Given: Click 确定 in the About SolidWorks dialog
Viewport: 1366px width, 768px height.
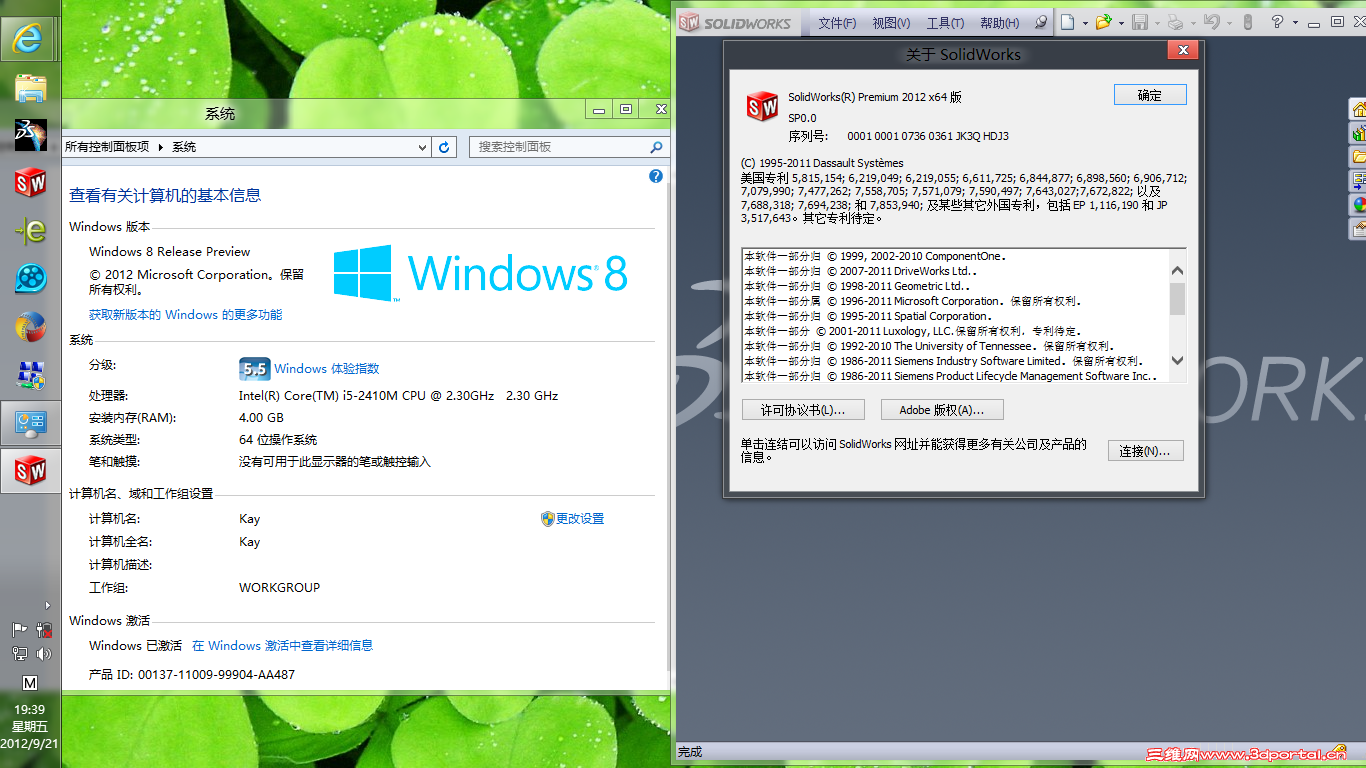Looking at the screenshot, I should tap(1150, 95).
